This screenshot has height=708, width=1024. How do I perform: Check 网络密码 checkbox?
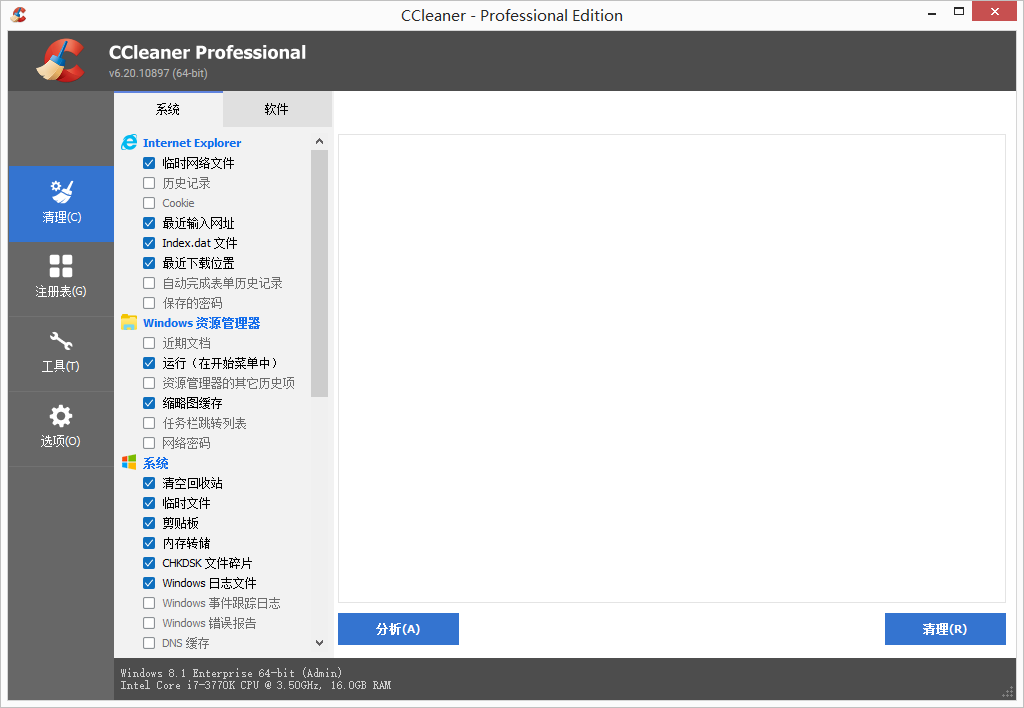(x=149, y=443)
